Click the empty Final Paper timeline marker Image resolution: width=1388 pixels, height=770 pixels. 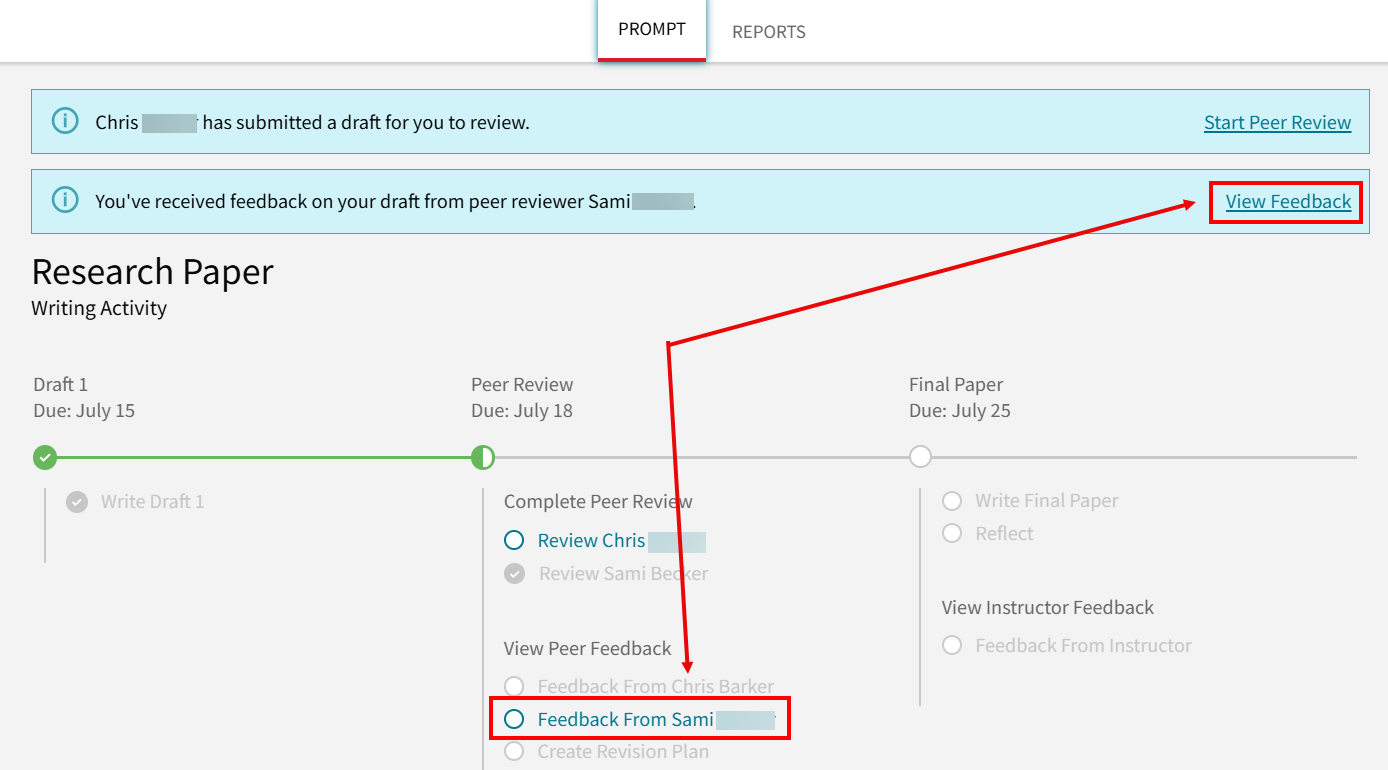pos(920,457)
